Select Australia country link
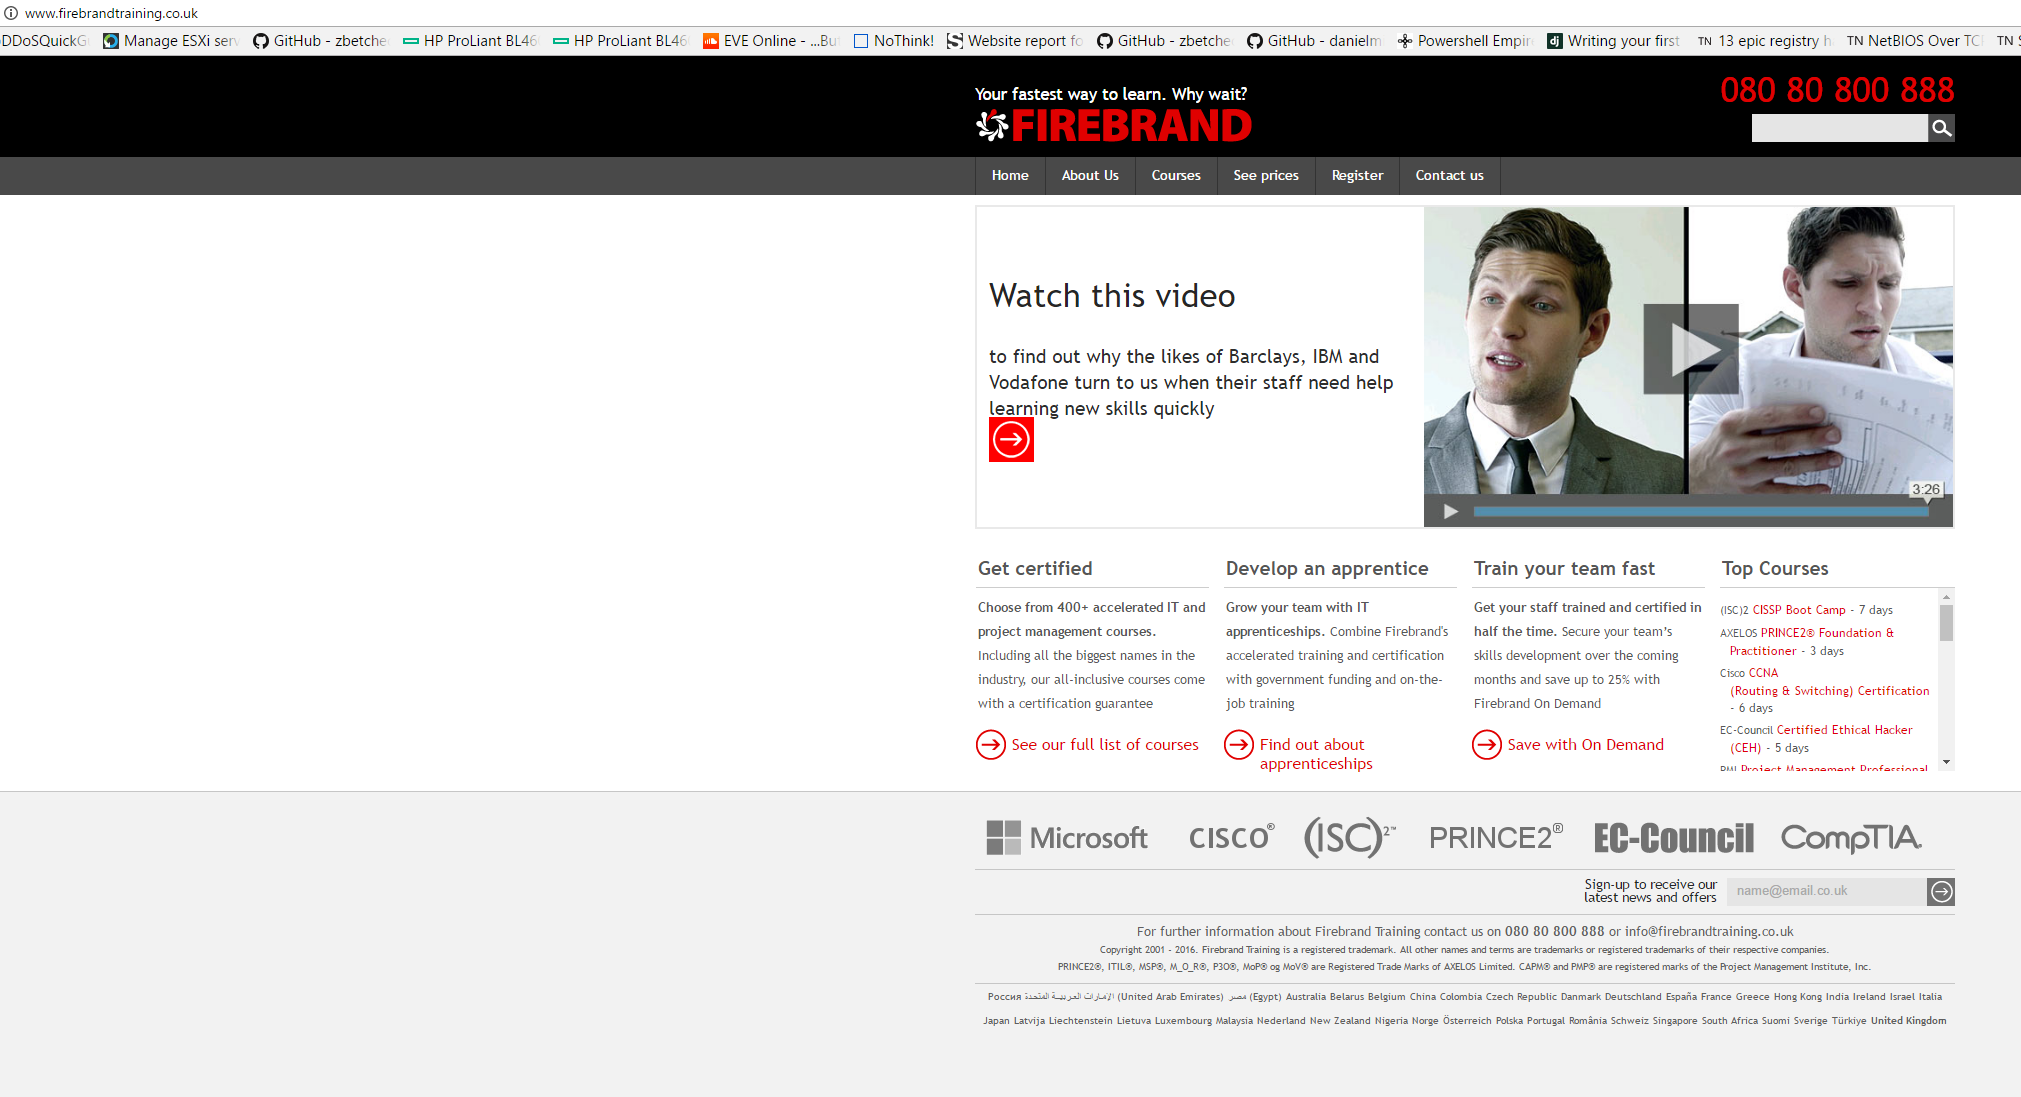2021x1097 pixels. 1305,997
